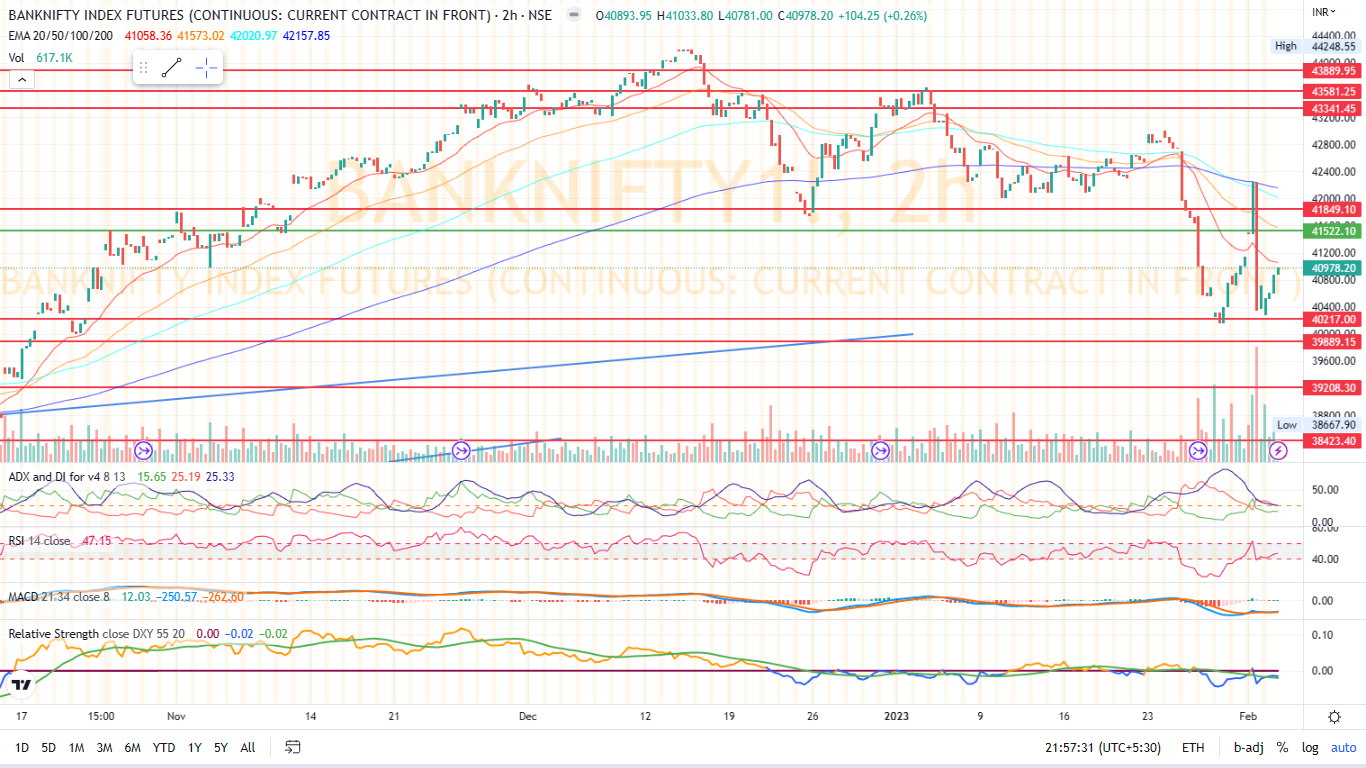The image size is (1366, 768).
Task: Select the EMA 20/50/100/200 indicator legend
Action: pyautogui.click(x=60, y=35)
